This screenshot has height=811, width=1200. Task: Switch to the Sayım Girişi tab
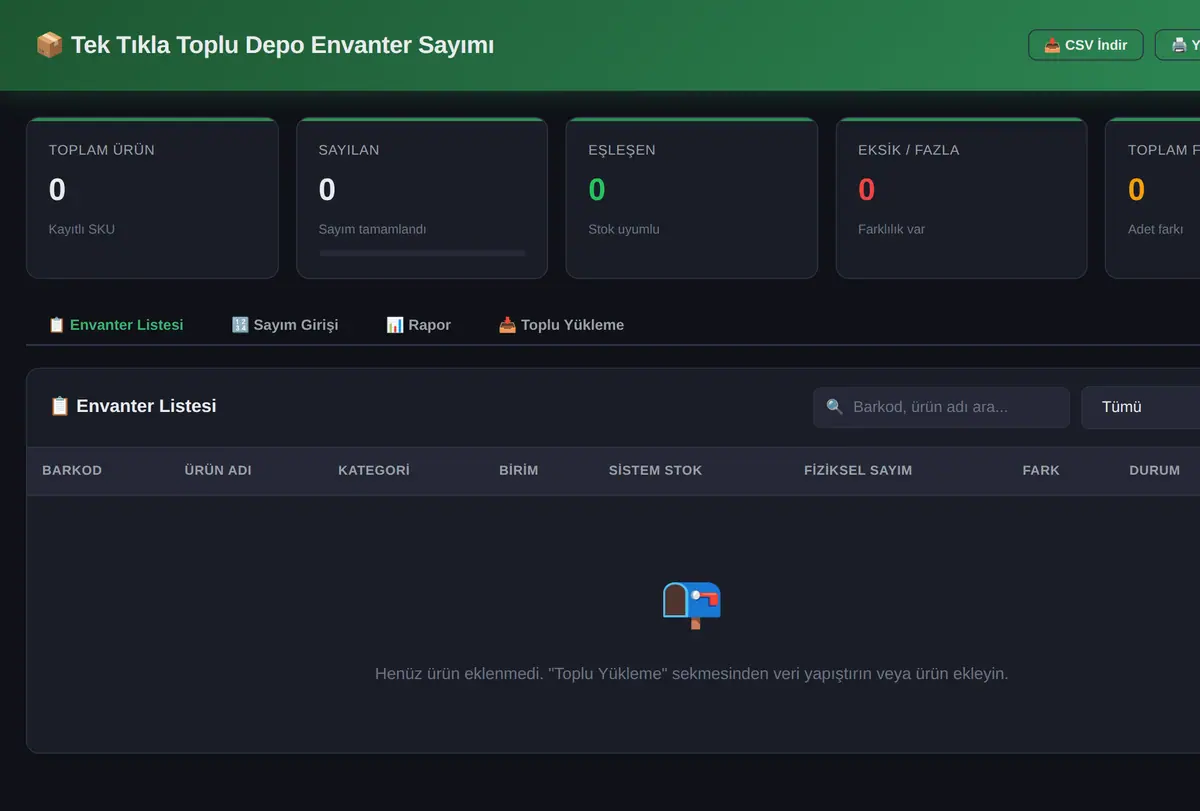285,325
